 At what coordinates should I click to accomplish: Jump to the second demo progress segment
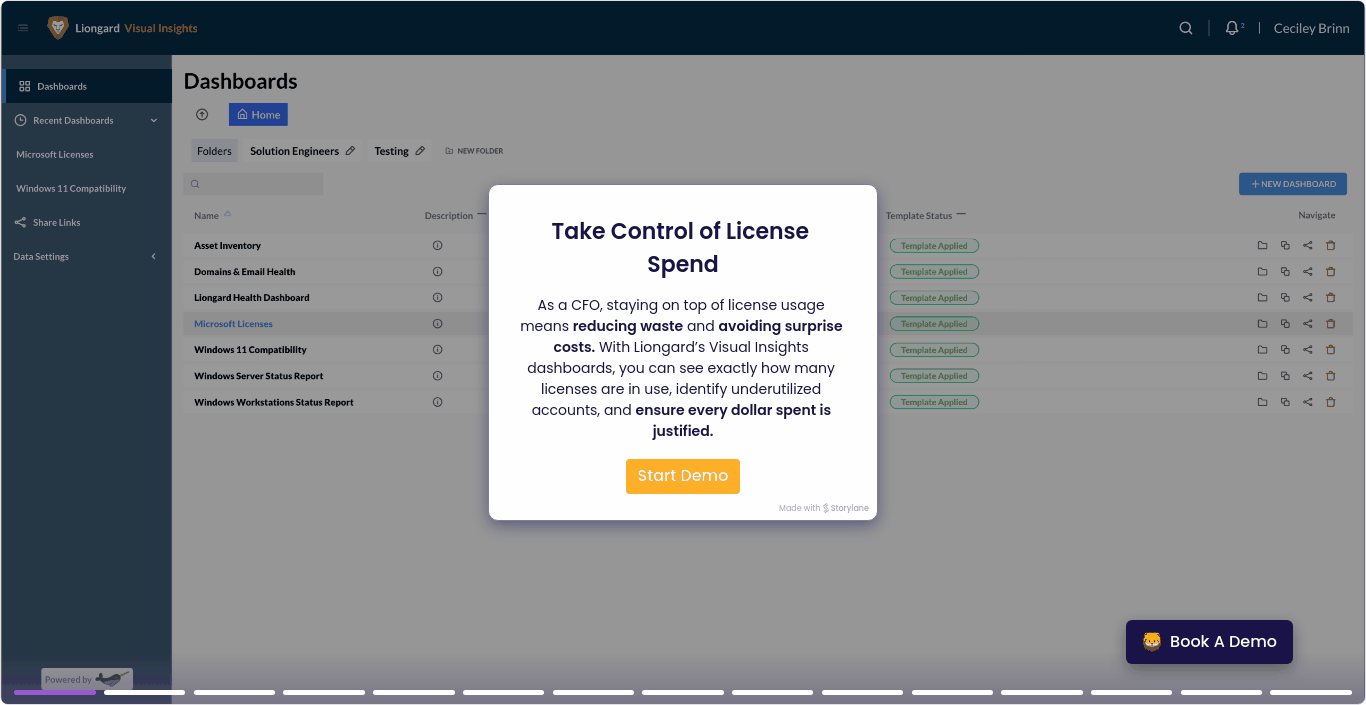tap(144, 692)
